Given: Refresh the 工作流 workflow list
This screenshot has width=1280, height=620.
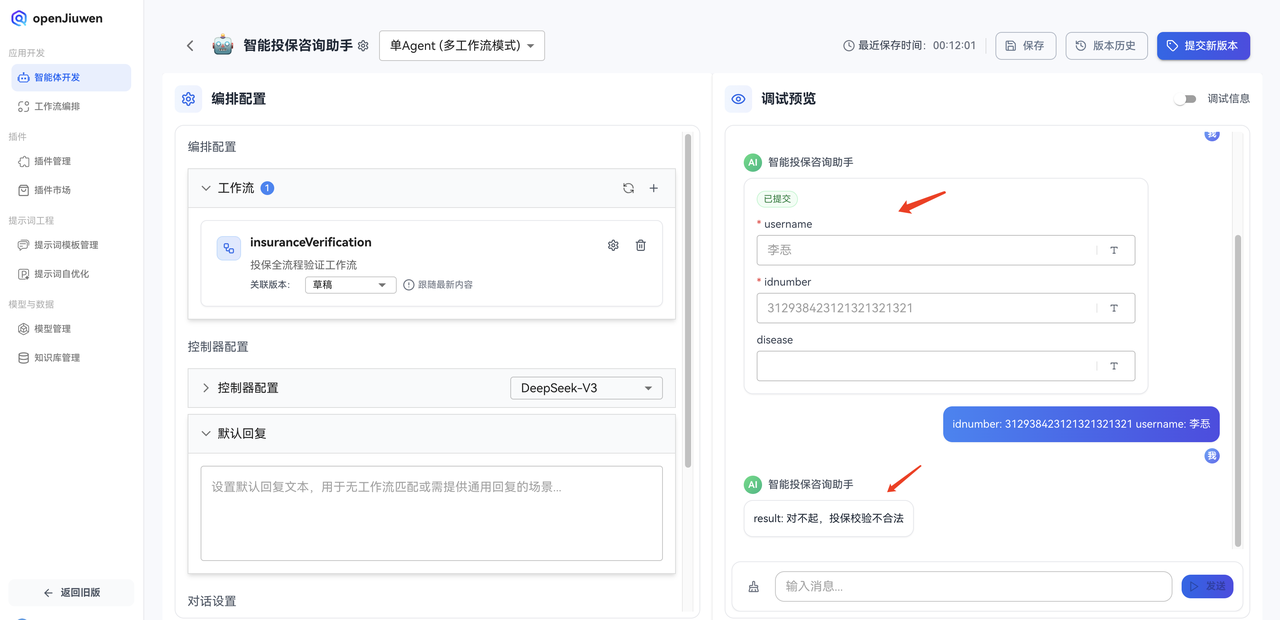Looking at the screenshot, I should pos(628,187).
